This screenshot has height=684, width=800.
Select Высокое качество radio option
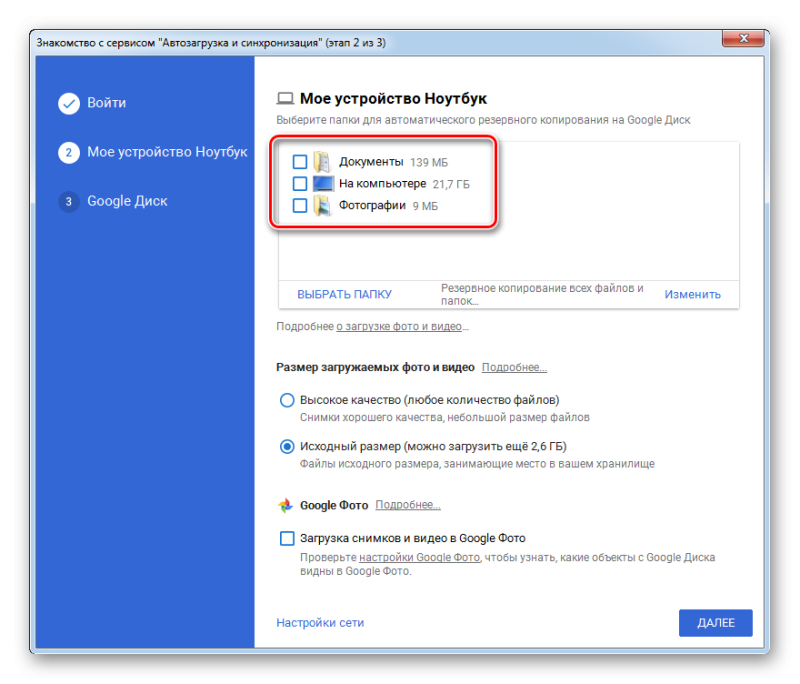(x=287, y=400)
